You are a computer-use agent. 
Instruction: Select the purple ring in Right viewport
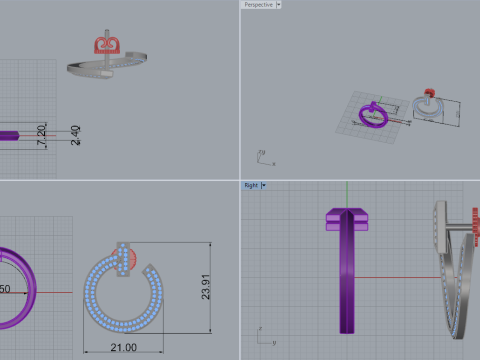(x=347, y=270)
